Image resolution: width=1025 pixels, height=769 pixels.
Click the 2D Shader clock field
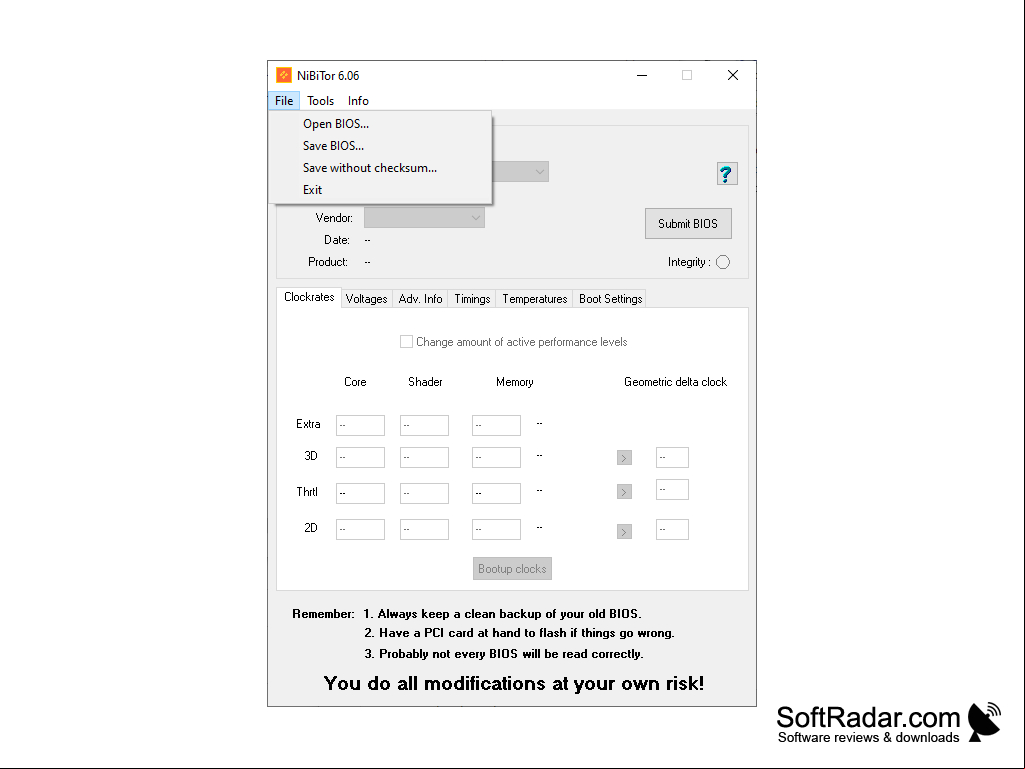pyautogui.click(x=424, y=529)
